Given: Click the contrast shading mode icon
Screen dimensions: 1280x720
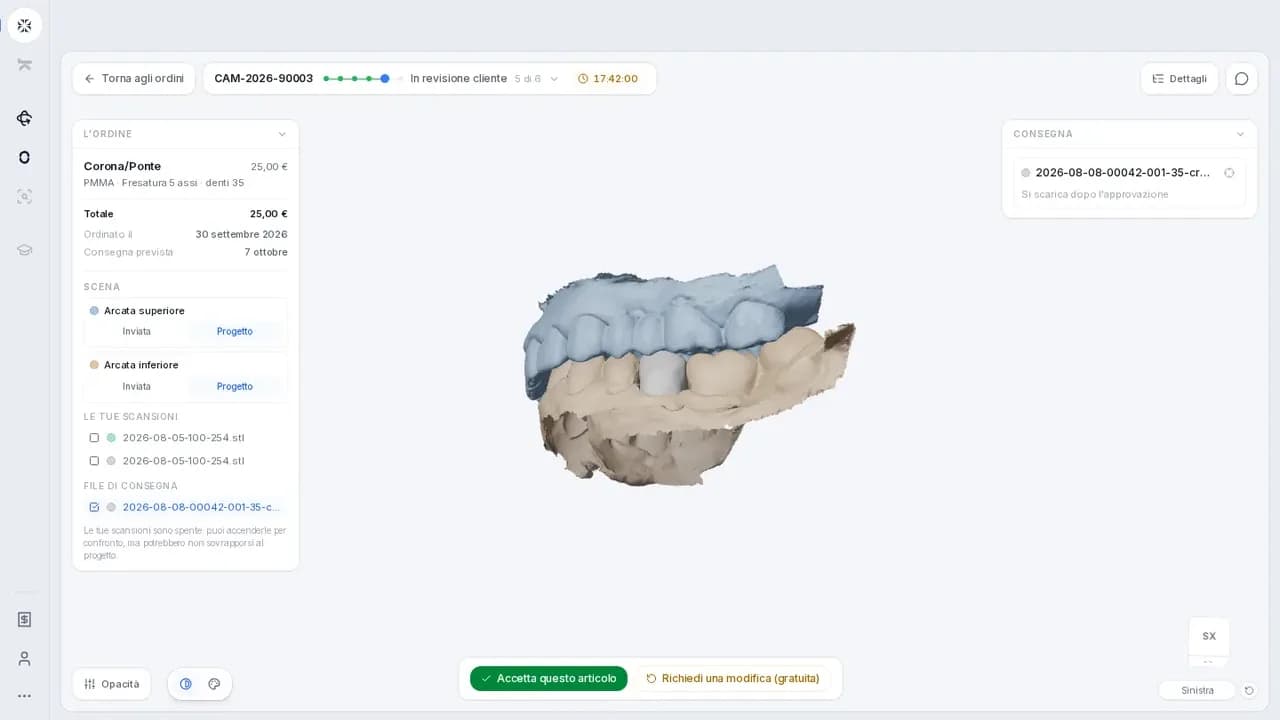Looking at the screenshot, I should (x=186, y=684).
